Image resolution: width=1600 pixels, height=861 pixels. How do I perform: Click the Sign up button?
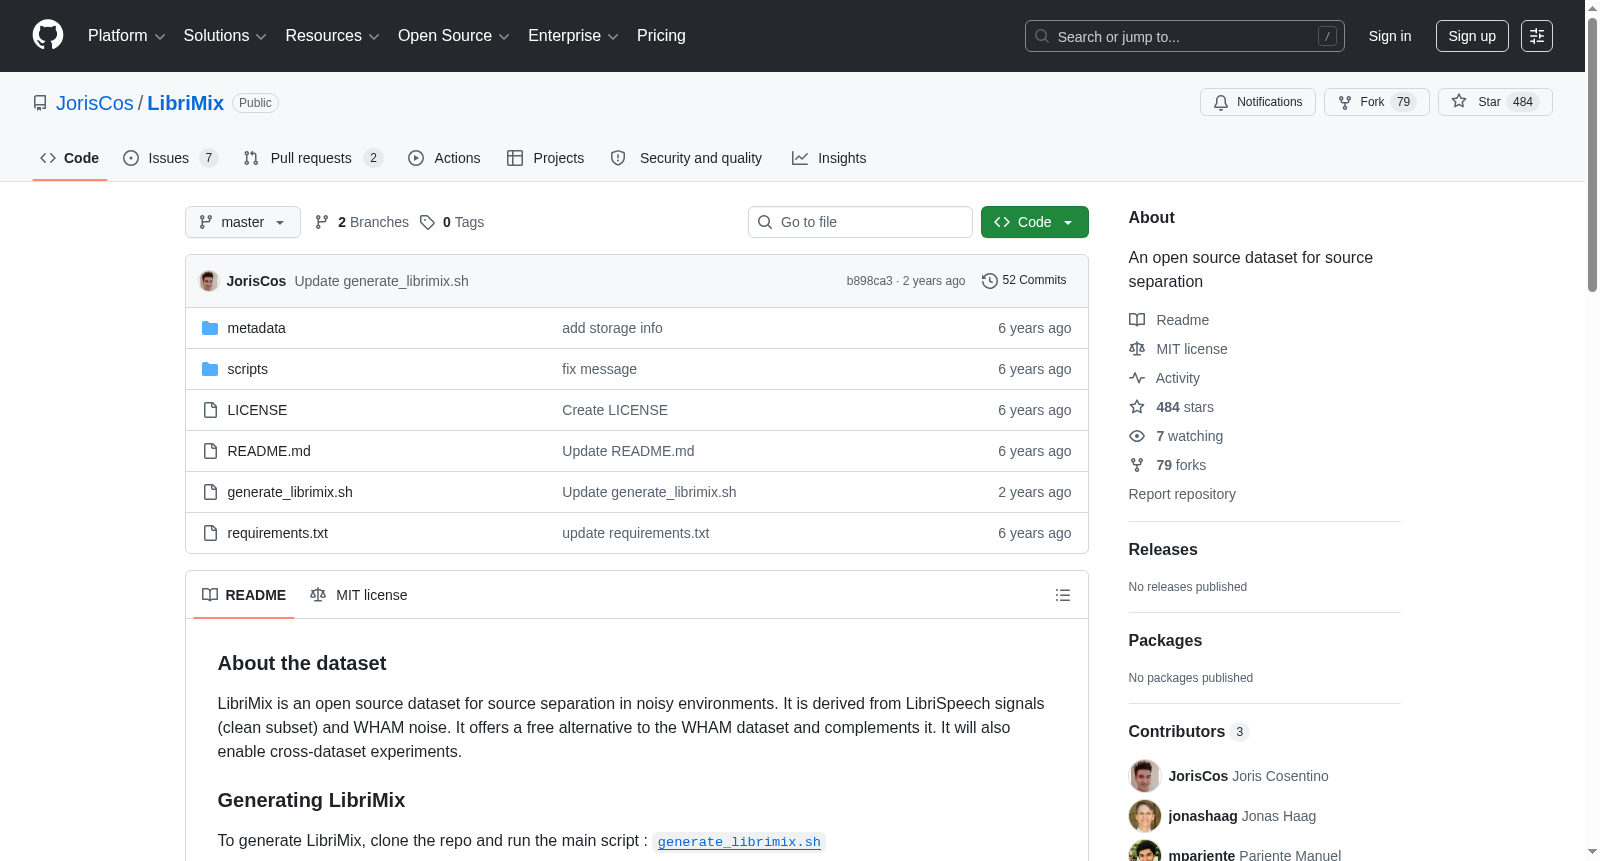pos(1472,36)
